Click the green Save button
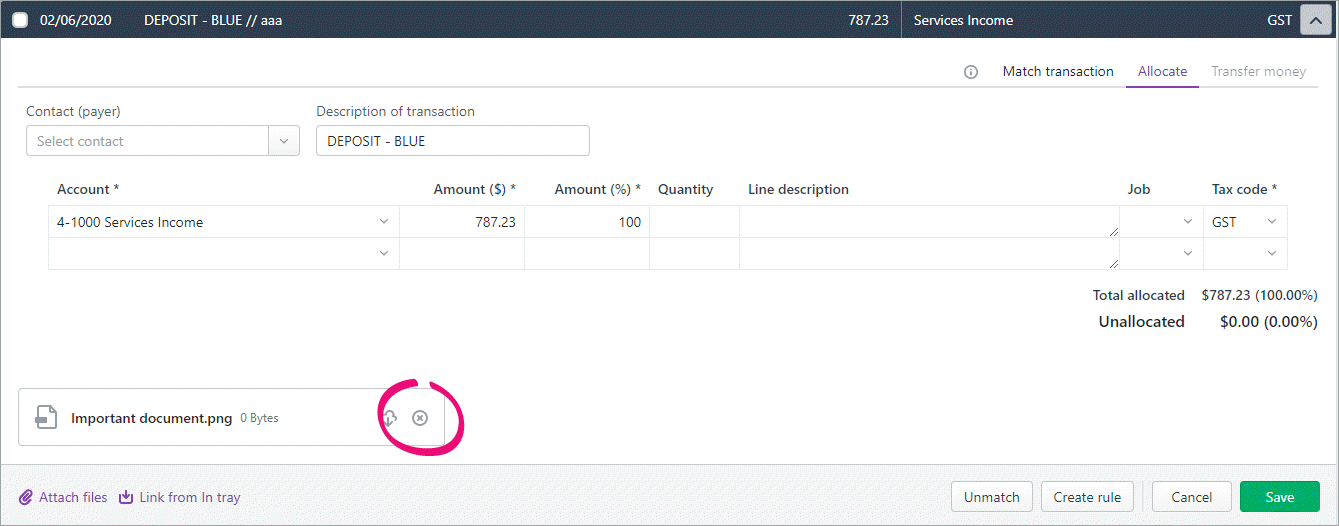 click(1280, 497)
